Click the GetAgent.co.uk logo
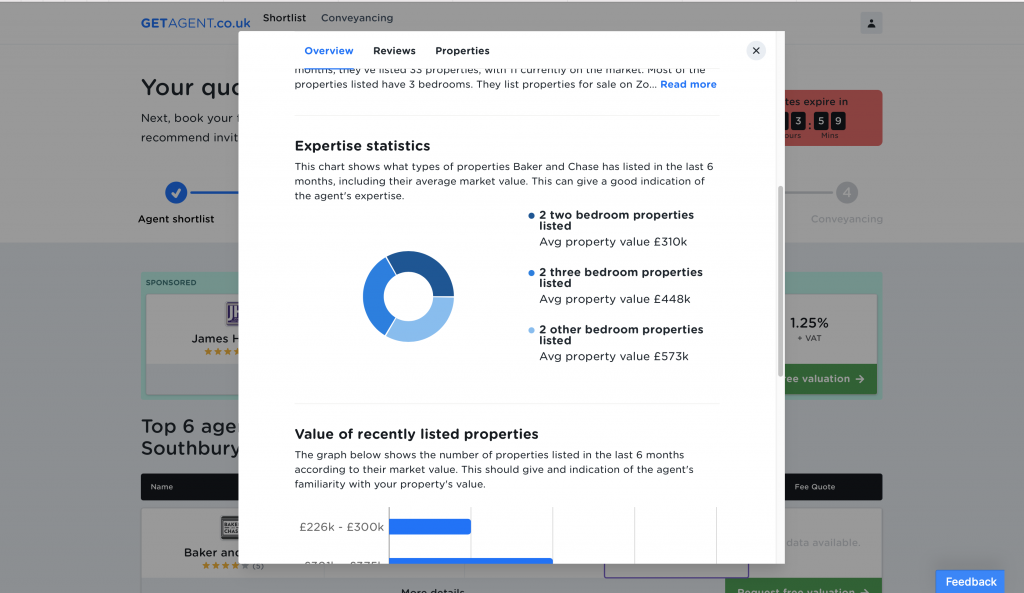 point(196,23)
